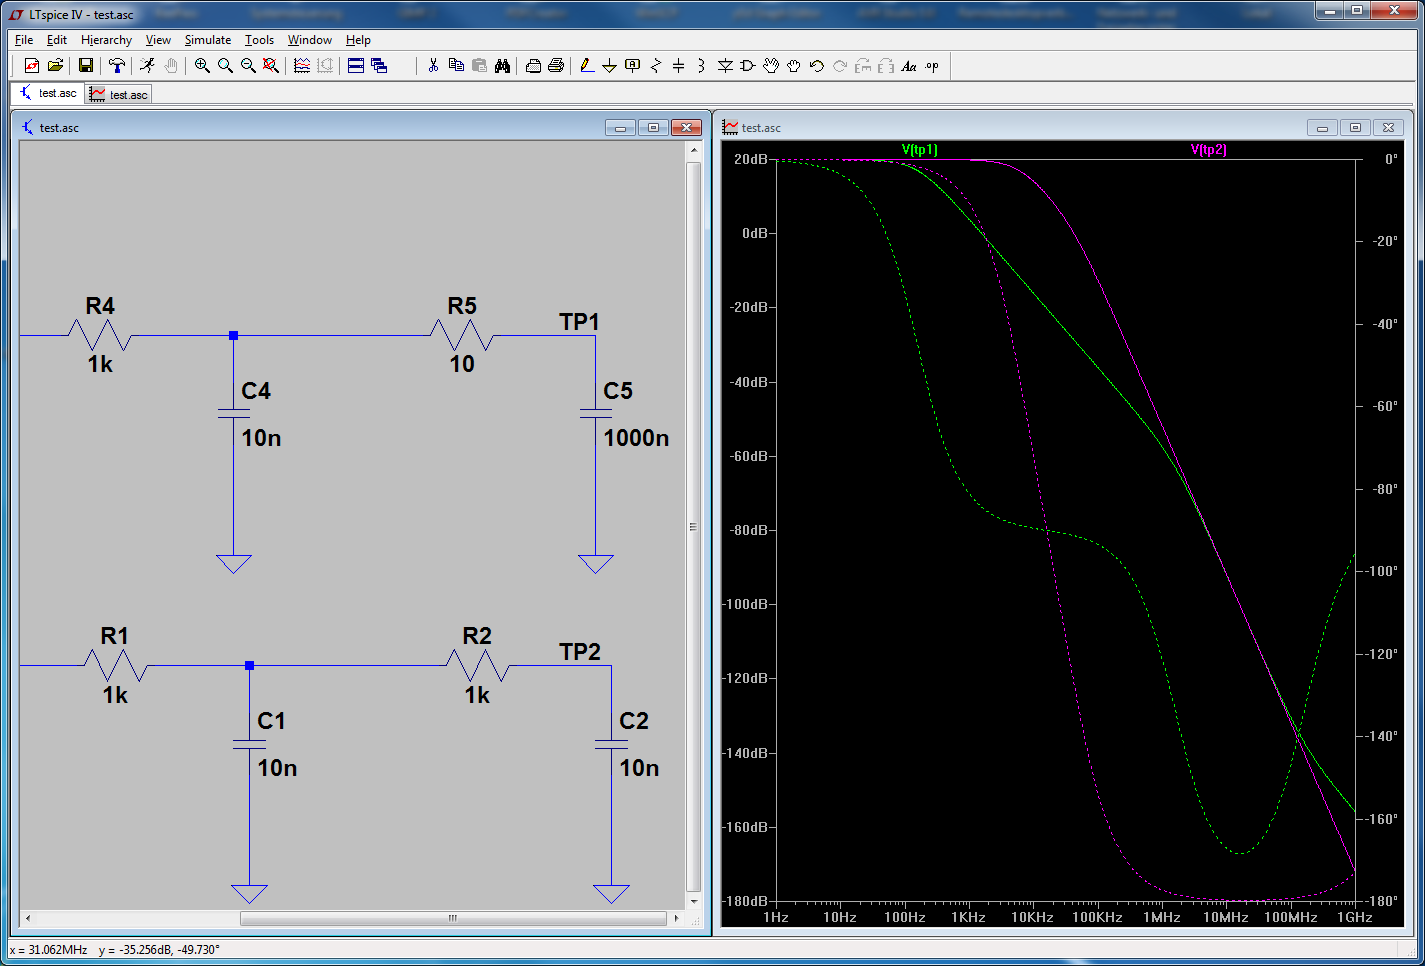Screen dimensions: 1425x966
Task: Switch to the waveform test.asc tab
Action: [119, 94]
